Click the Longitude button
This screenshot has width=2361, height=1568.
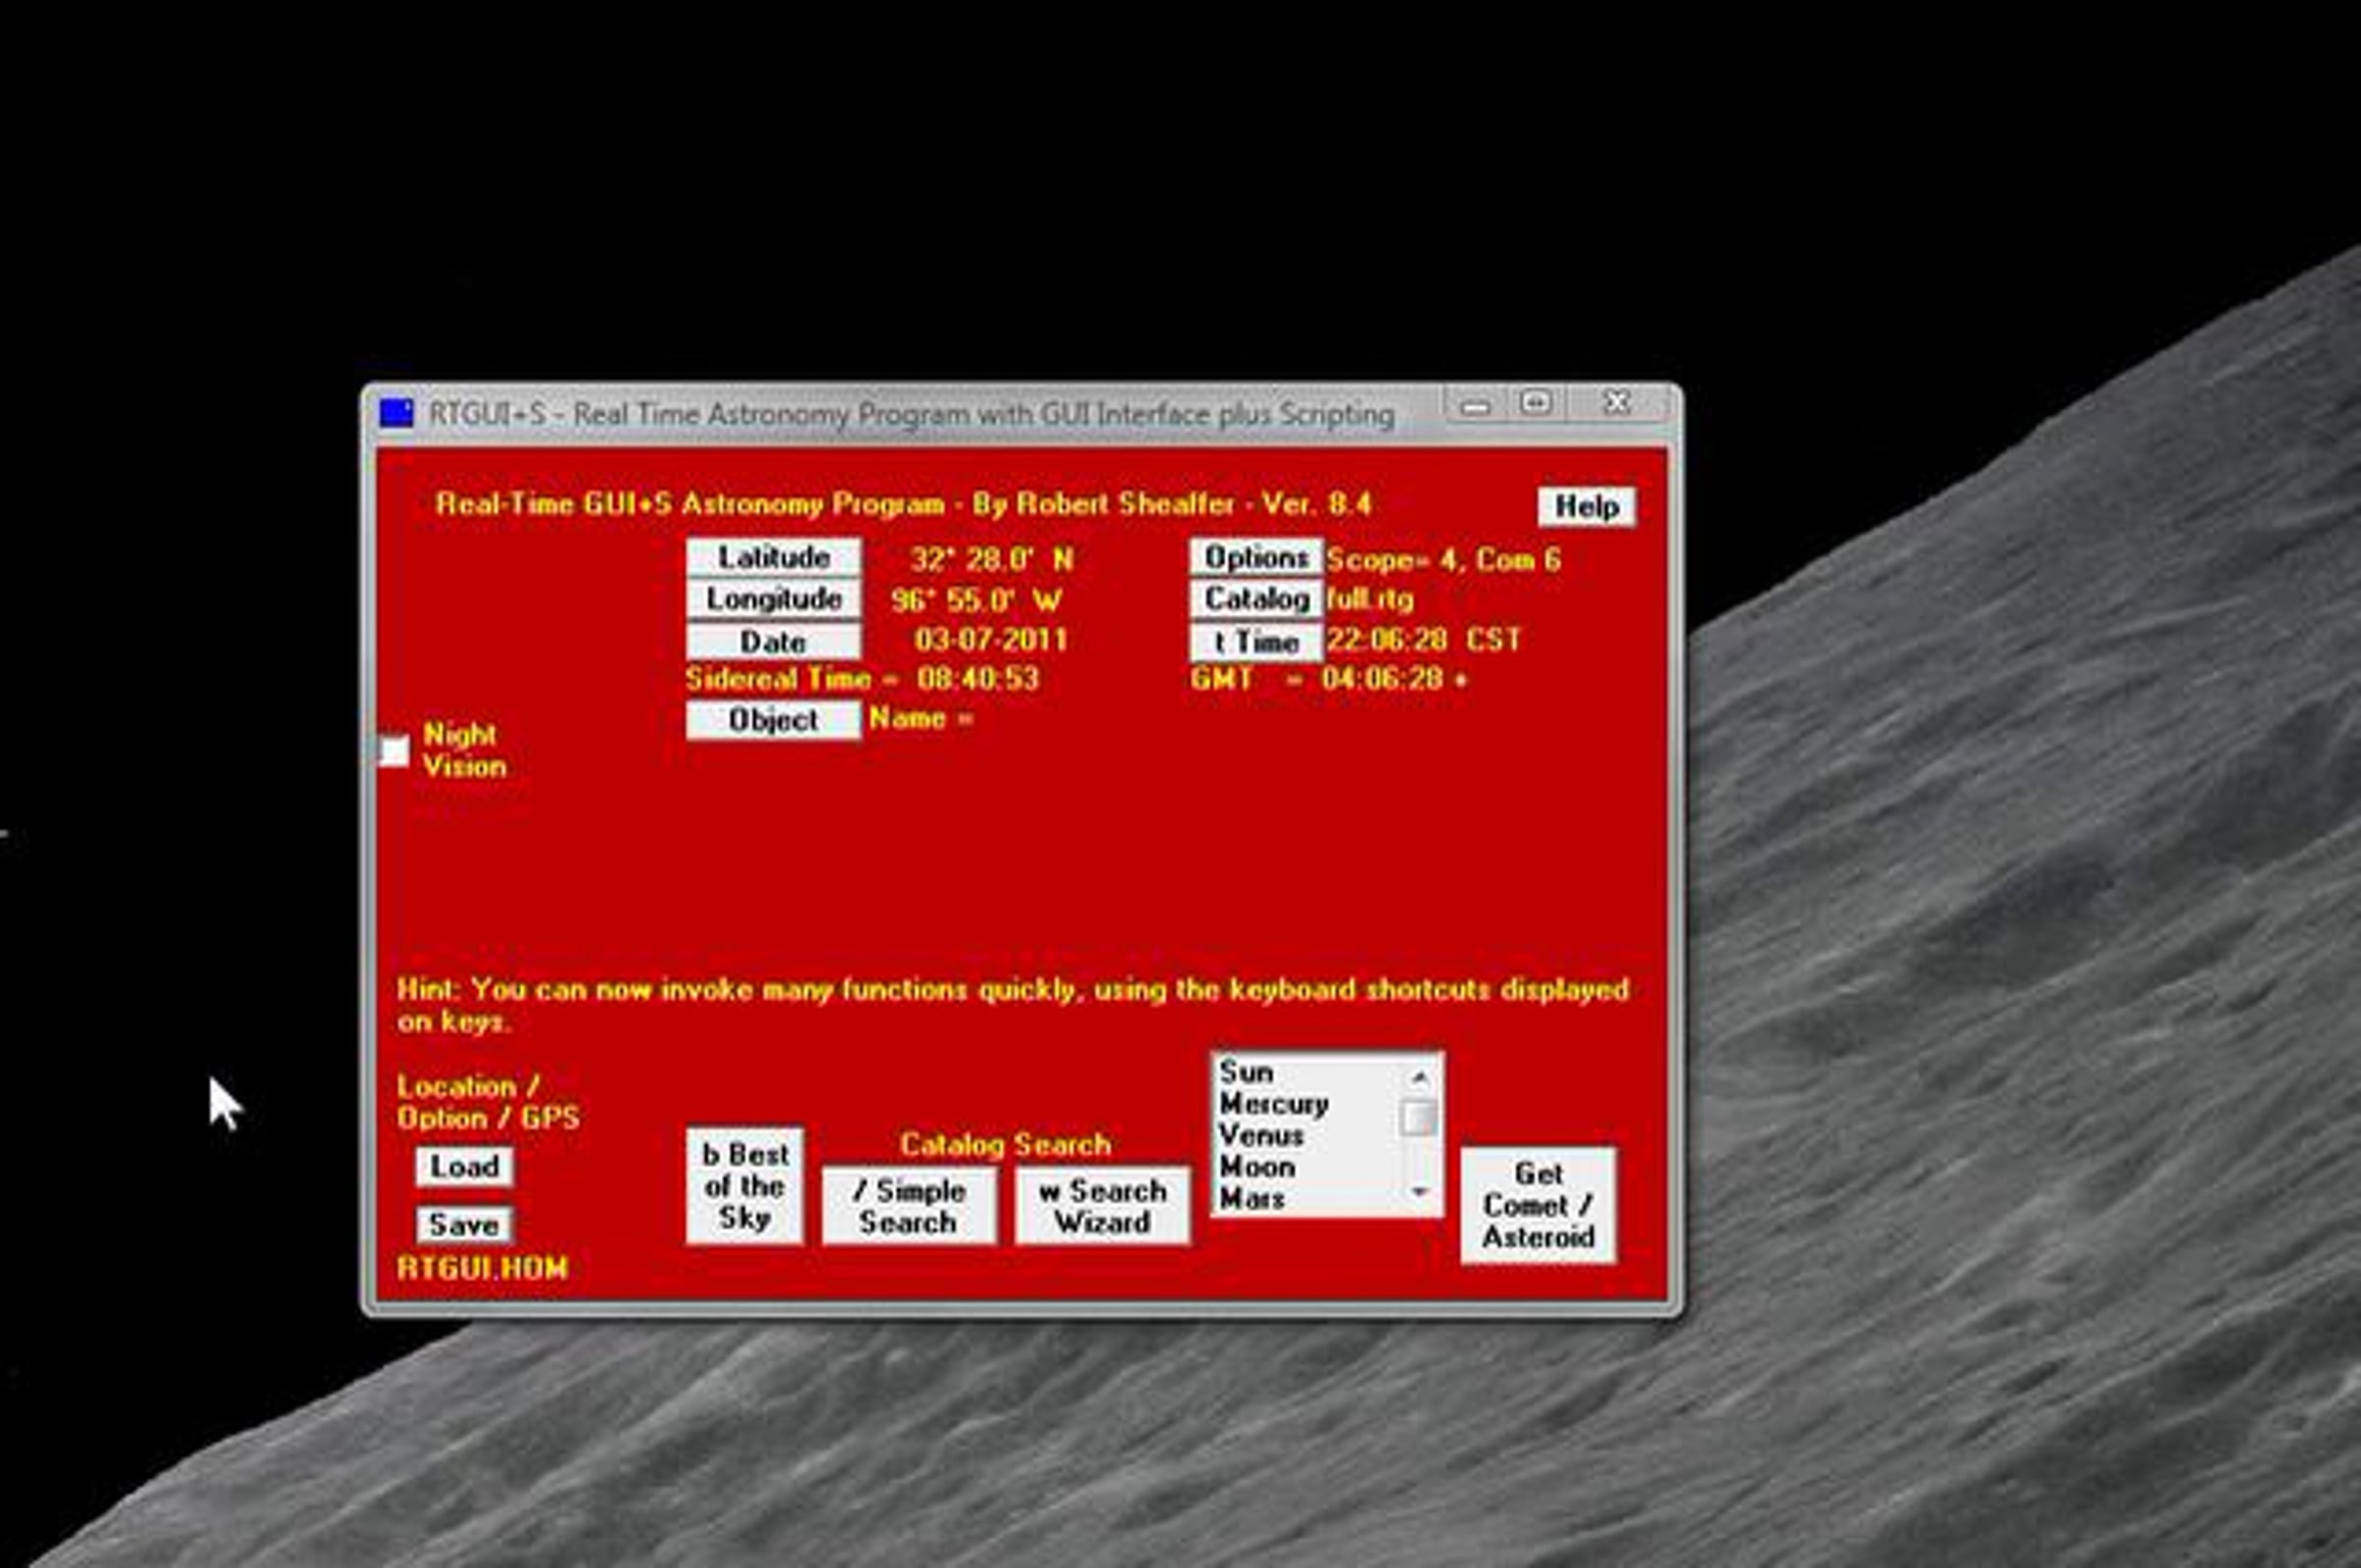[x=773, y=599]
